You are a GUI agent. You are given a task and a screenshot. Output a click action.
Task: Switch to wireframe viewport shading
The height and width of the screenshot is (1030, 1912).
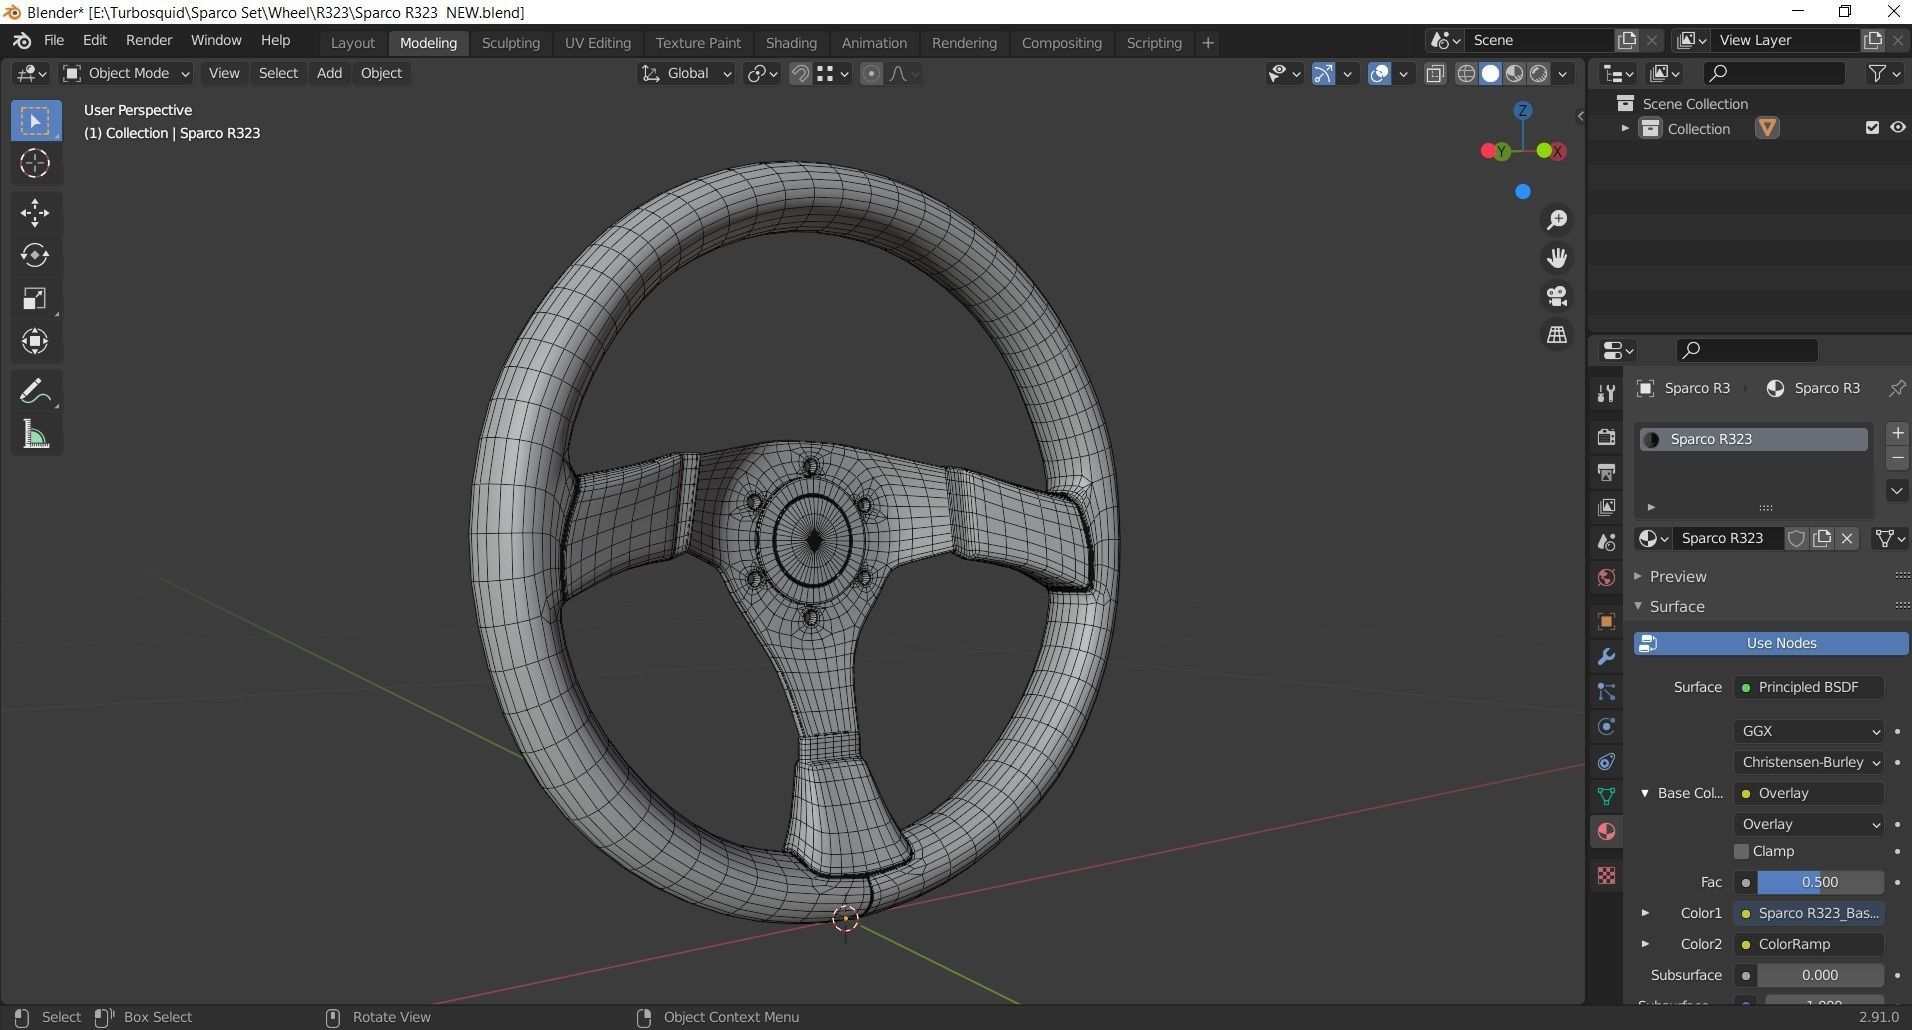(x=1466, y=73)
